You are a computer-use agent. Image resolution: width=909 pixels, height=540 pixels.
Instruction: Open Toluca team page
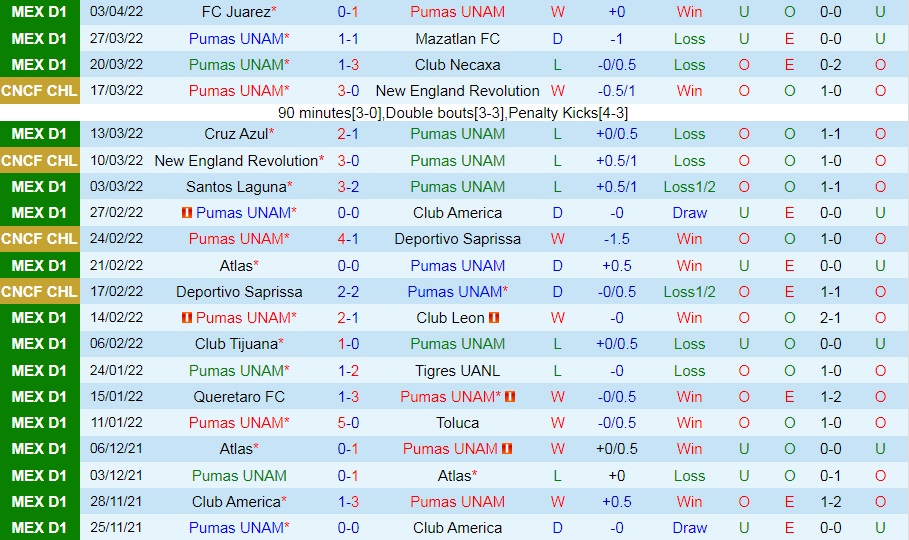[x=457, y=423]
